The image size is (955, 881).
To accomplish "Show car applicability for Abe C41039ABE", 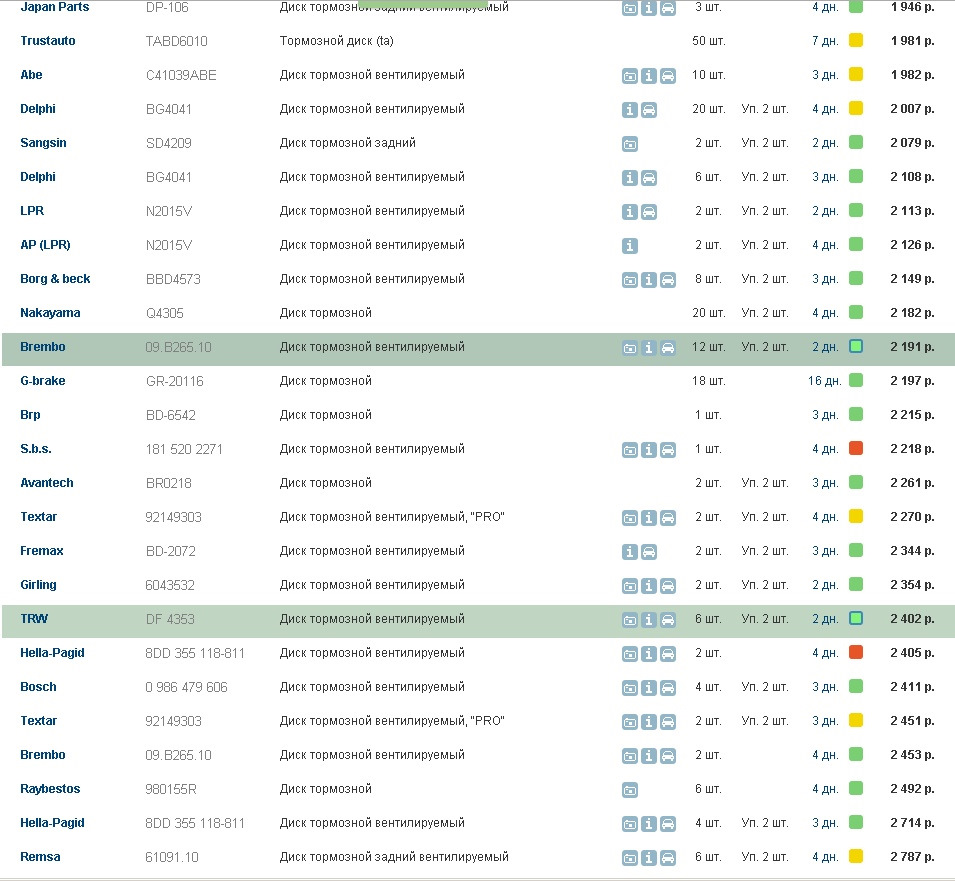I will (x=668, y=76).
